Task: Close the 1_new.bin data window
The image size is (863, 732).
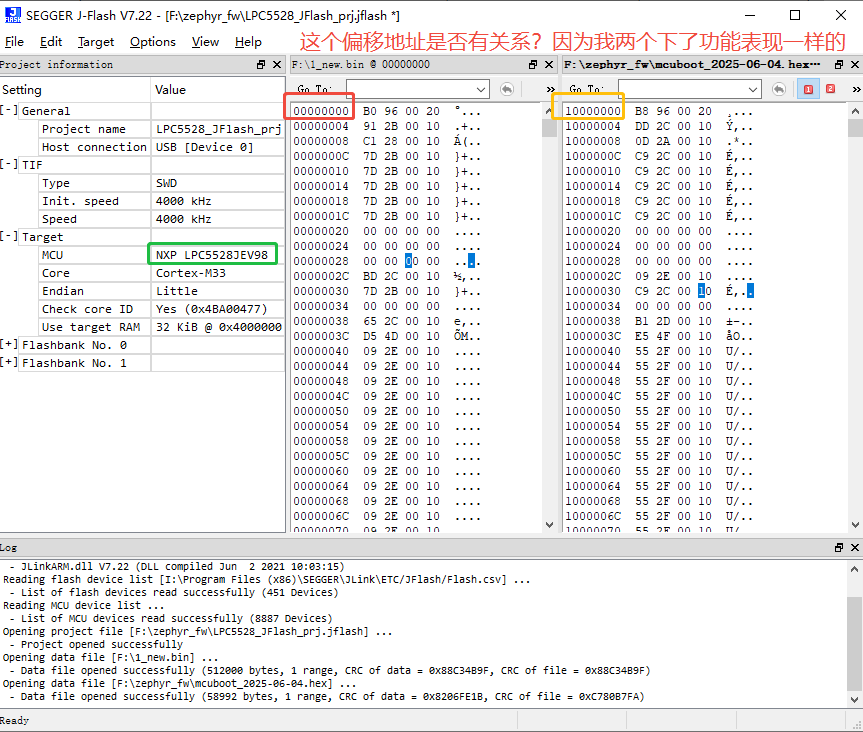Action: pyautogui.click(x=549, y=64)
